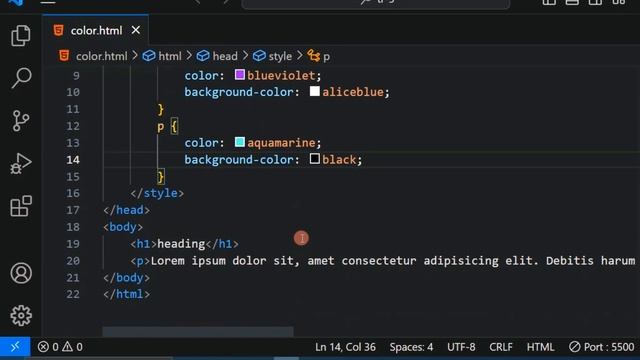Change HTML language mode
The width and height of the screenshot is (640, 360).
[540, 347]
